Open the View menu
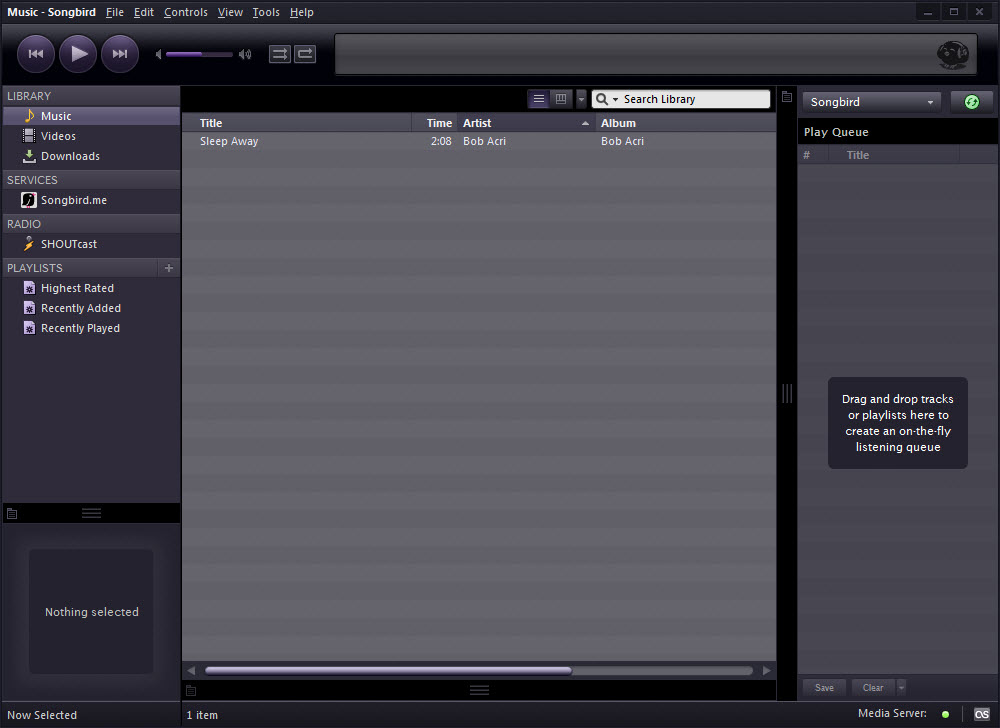This screenshot has width=1000, height=728. (230, 12)
